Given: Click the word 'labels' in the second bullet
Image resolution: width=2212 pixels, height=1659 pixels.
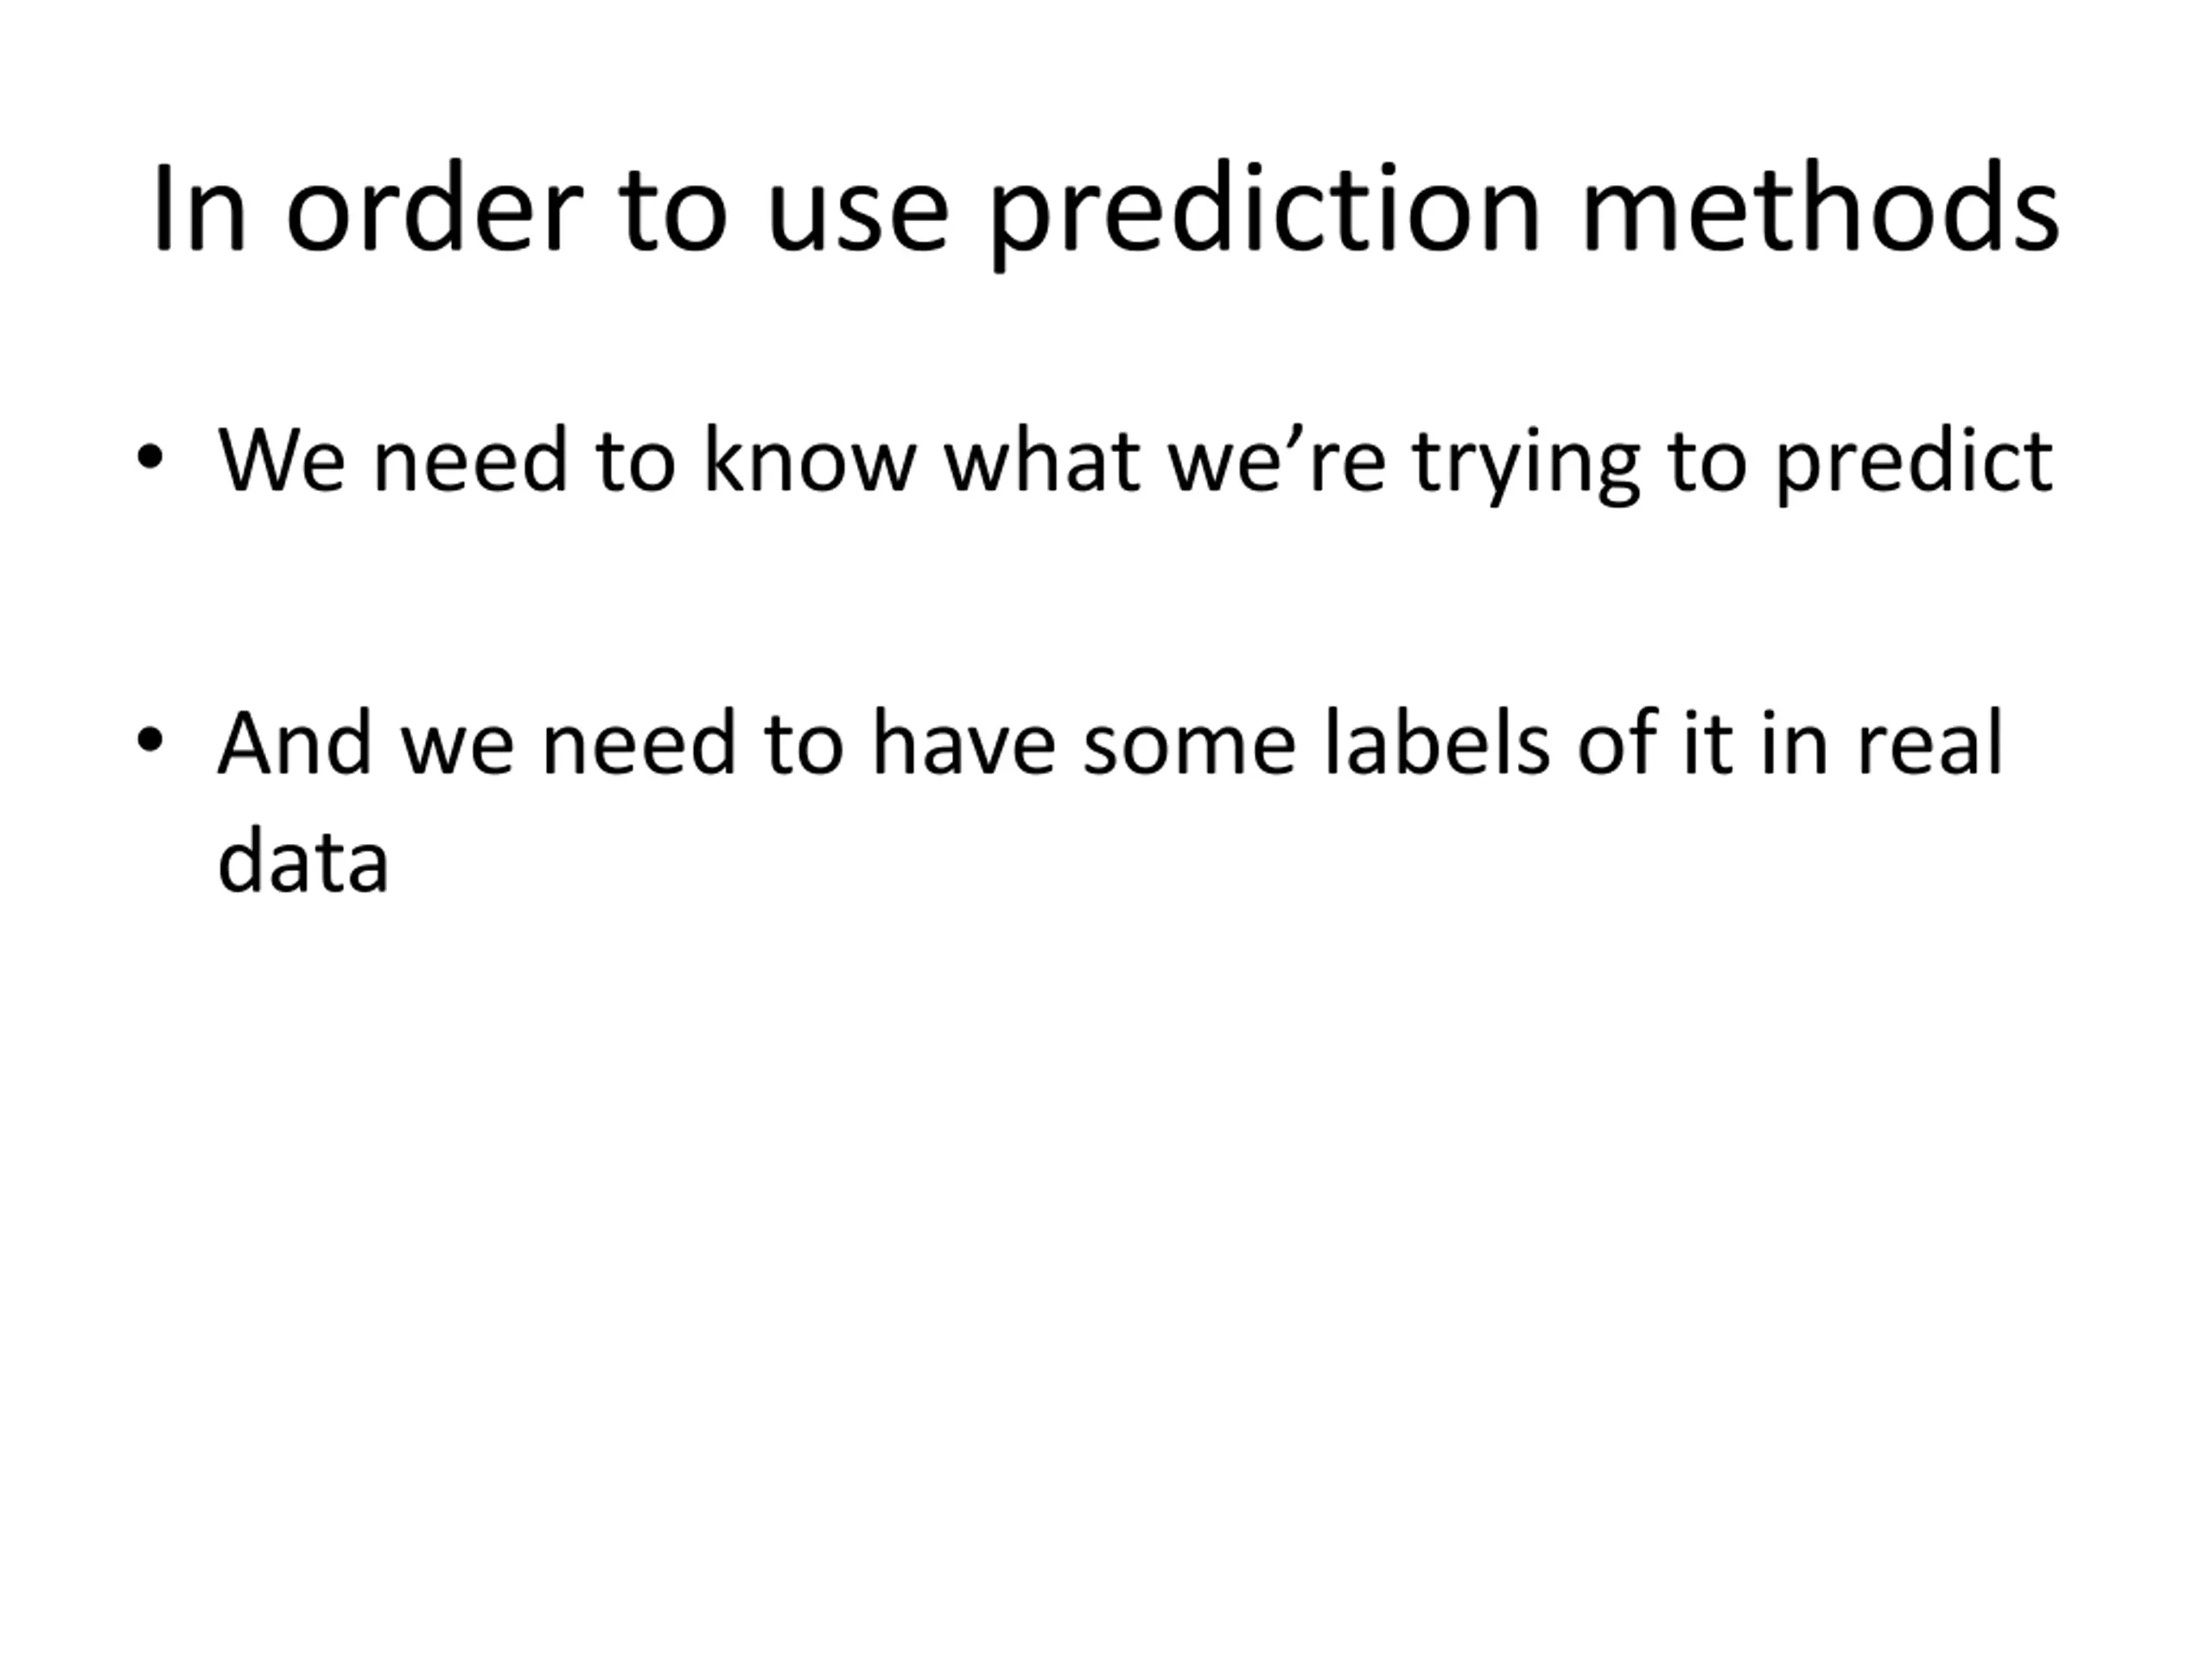Looking at the screenshot, I should (1437, 741).
